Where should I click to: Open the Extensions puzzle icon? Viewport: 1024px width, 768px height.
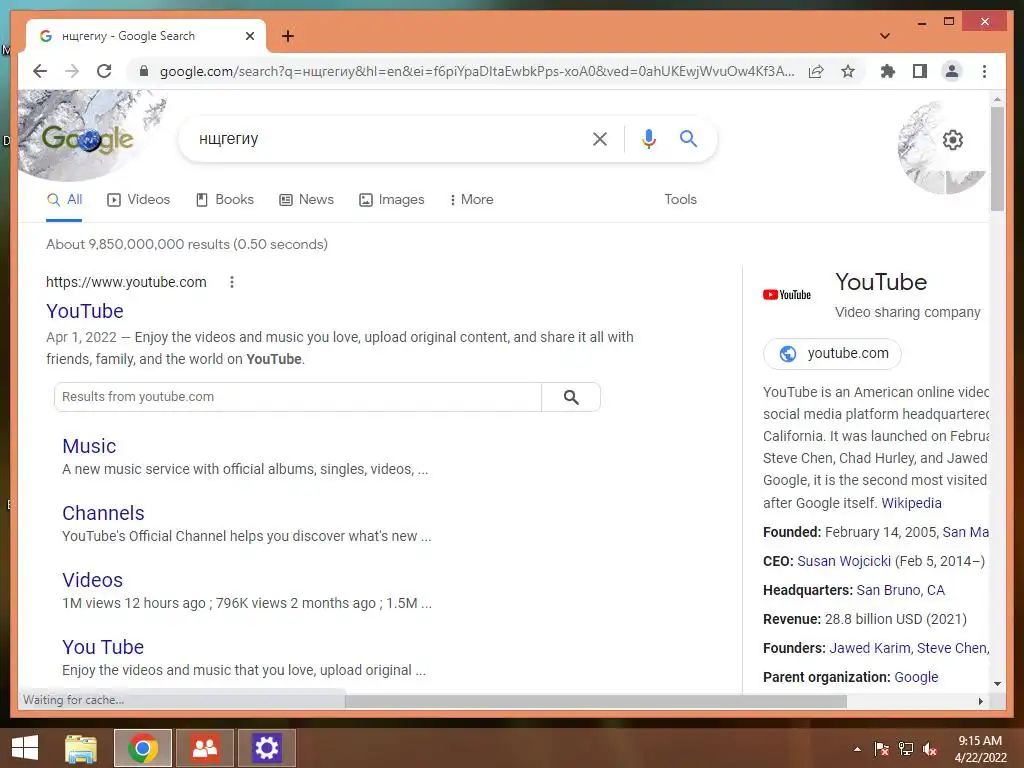coord(888,71)
